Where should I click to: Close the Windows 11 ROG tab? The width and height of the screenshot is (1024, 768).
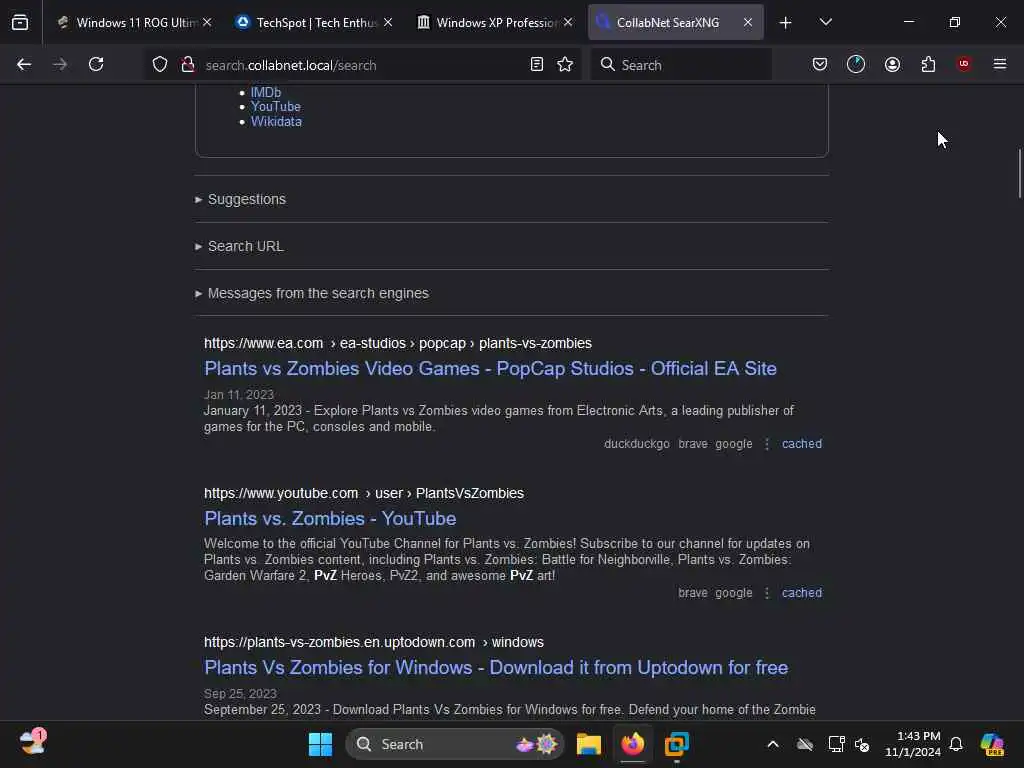(207, 22)
